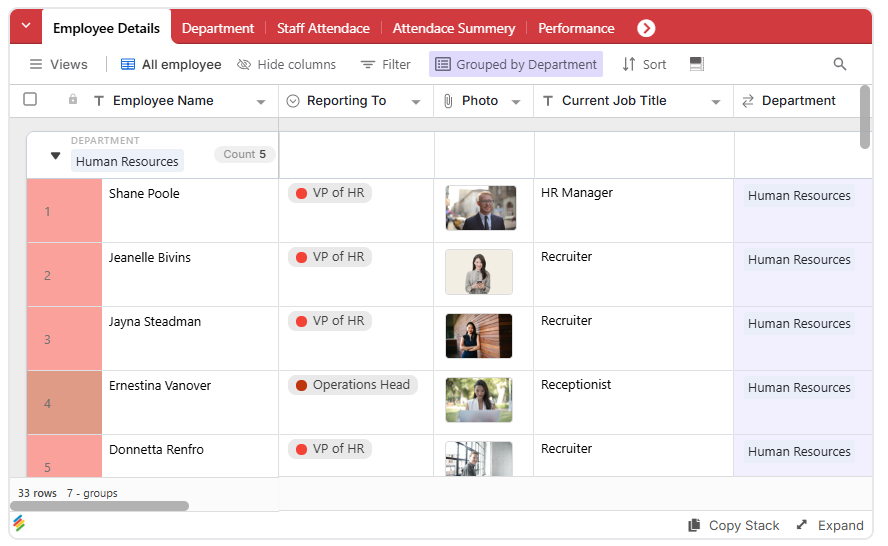Image resolution: width=888 pixels, height=546 pixels.
Task: Open the Current Job Title column dropdown
Action: click(716, 103)
